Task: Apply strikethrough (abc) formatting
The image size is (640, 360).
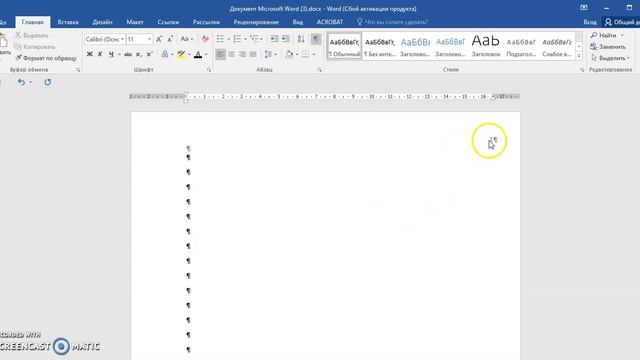Action: [x=128, y=54]
